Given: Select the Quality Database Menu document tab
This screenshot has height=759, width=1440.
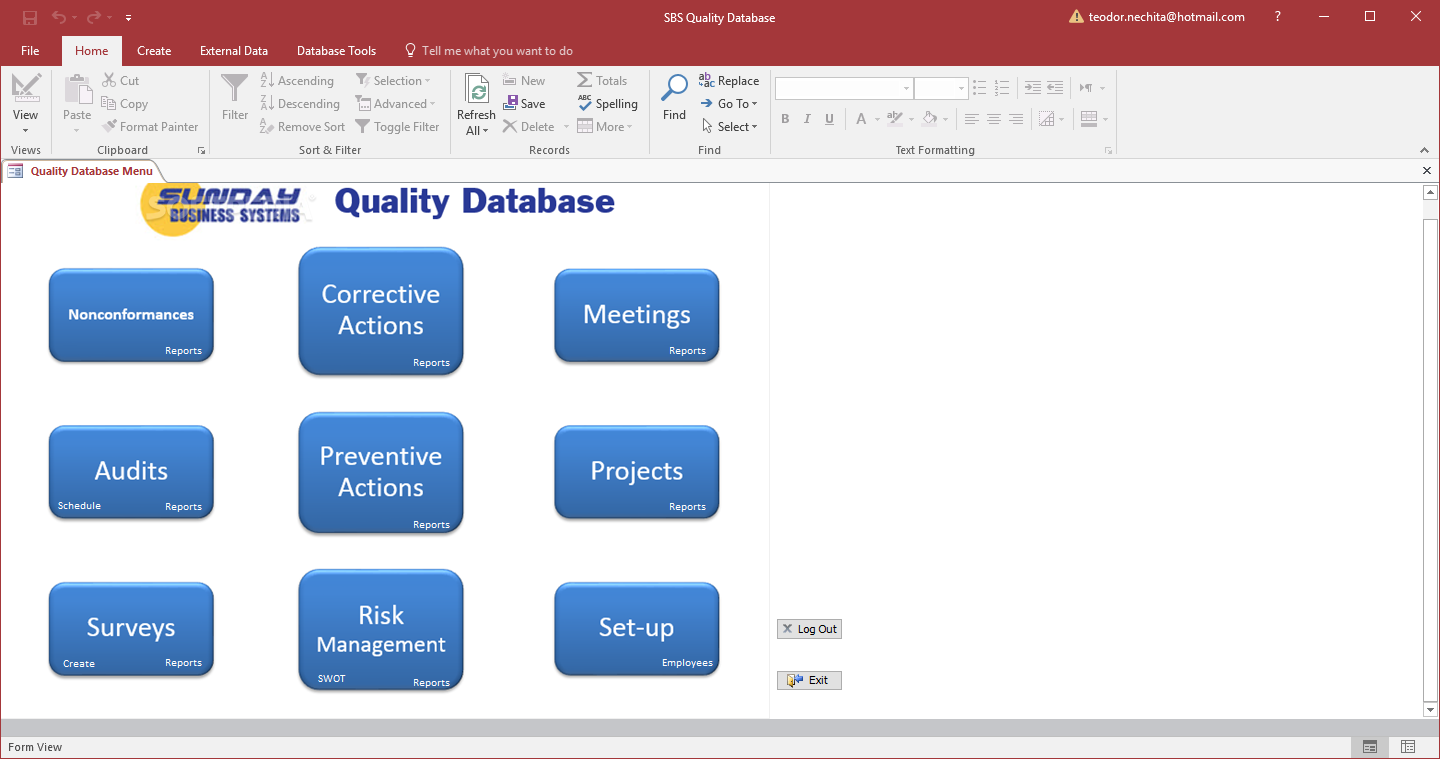Looking at the screenshot, I should click(82, 171).
